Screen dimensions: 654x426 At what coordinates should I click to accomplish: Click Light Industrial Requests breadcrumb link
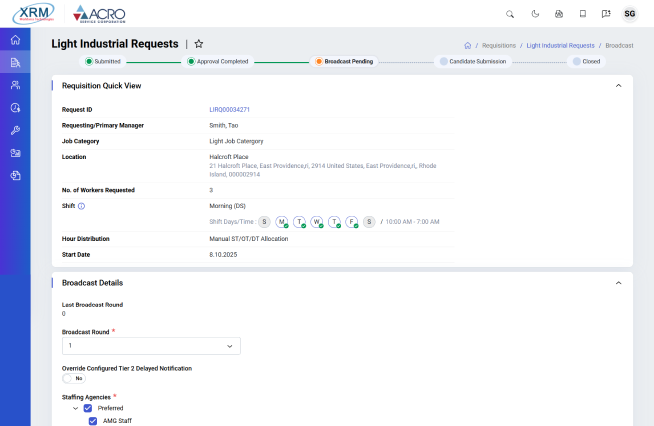(x=560, y=46)
